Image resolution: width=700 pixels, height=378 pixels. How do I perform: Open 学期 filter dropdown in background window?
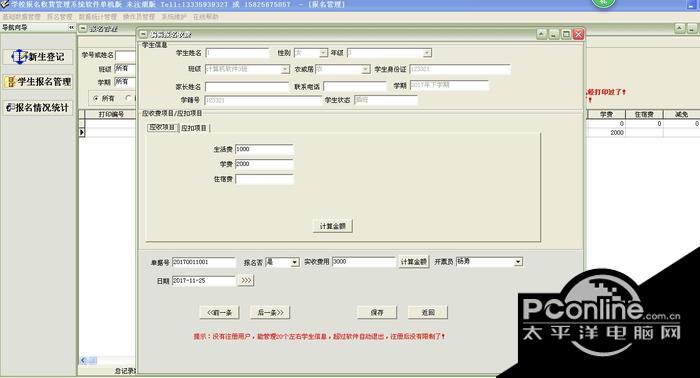[x=125, y=82]
